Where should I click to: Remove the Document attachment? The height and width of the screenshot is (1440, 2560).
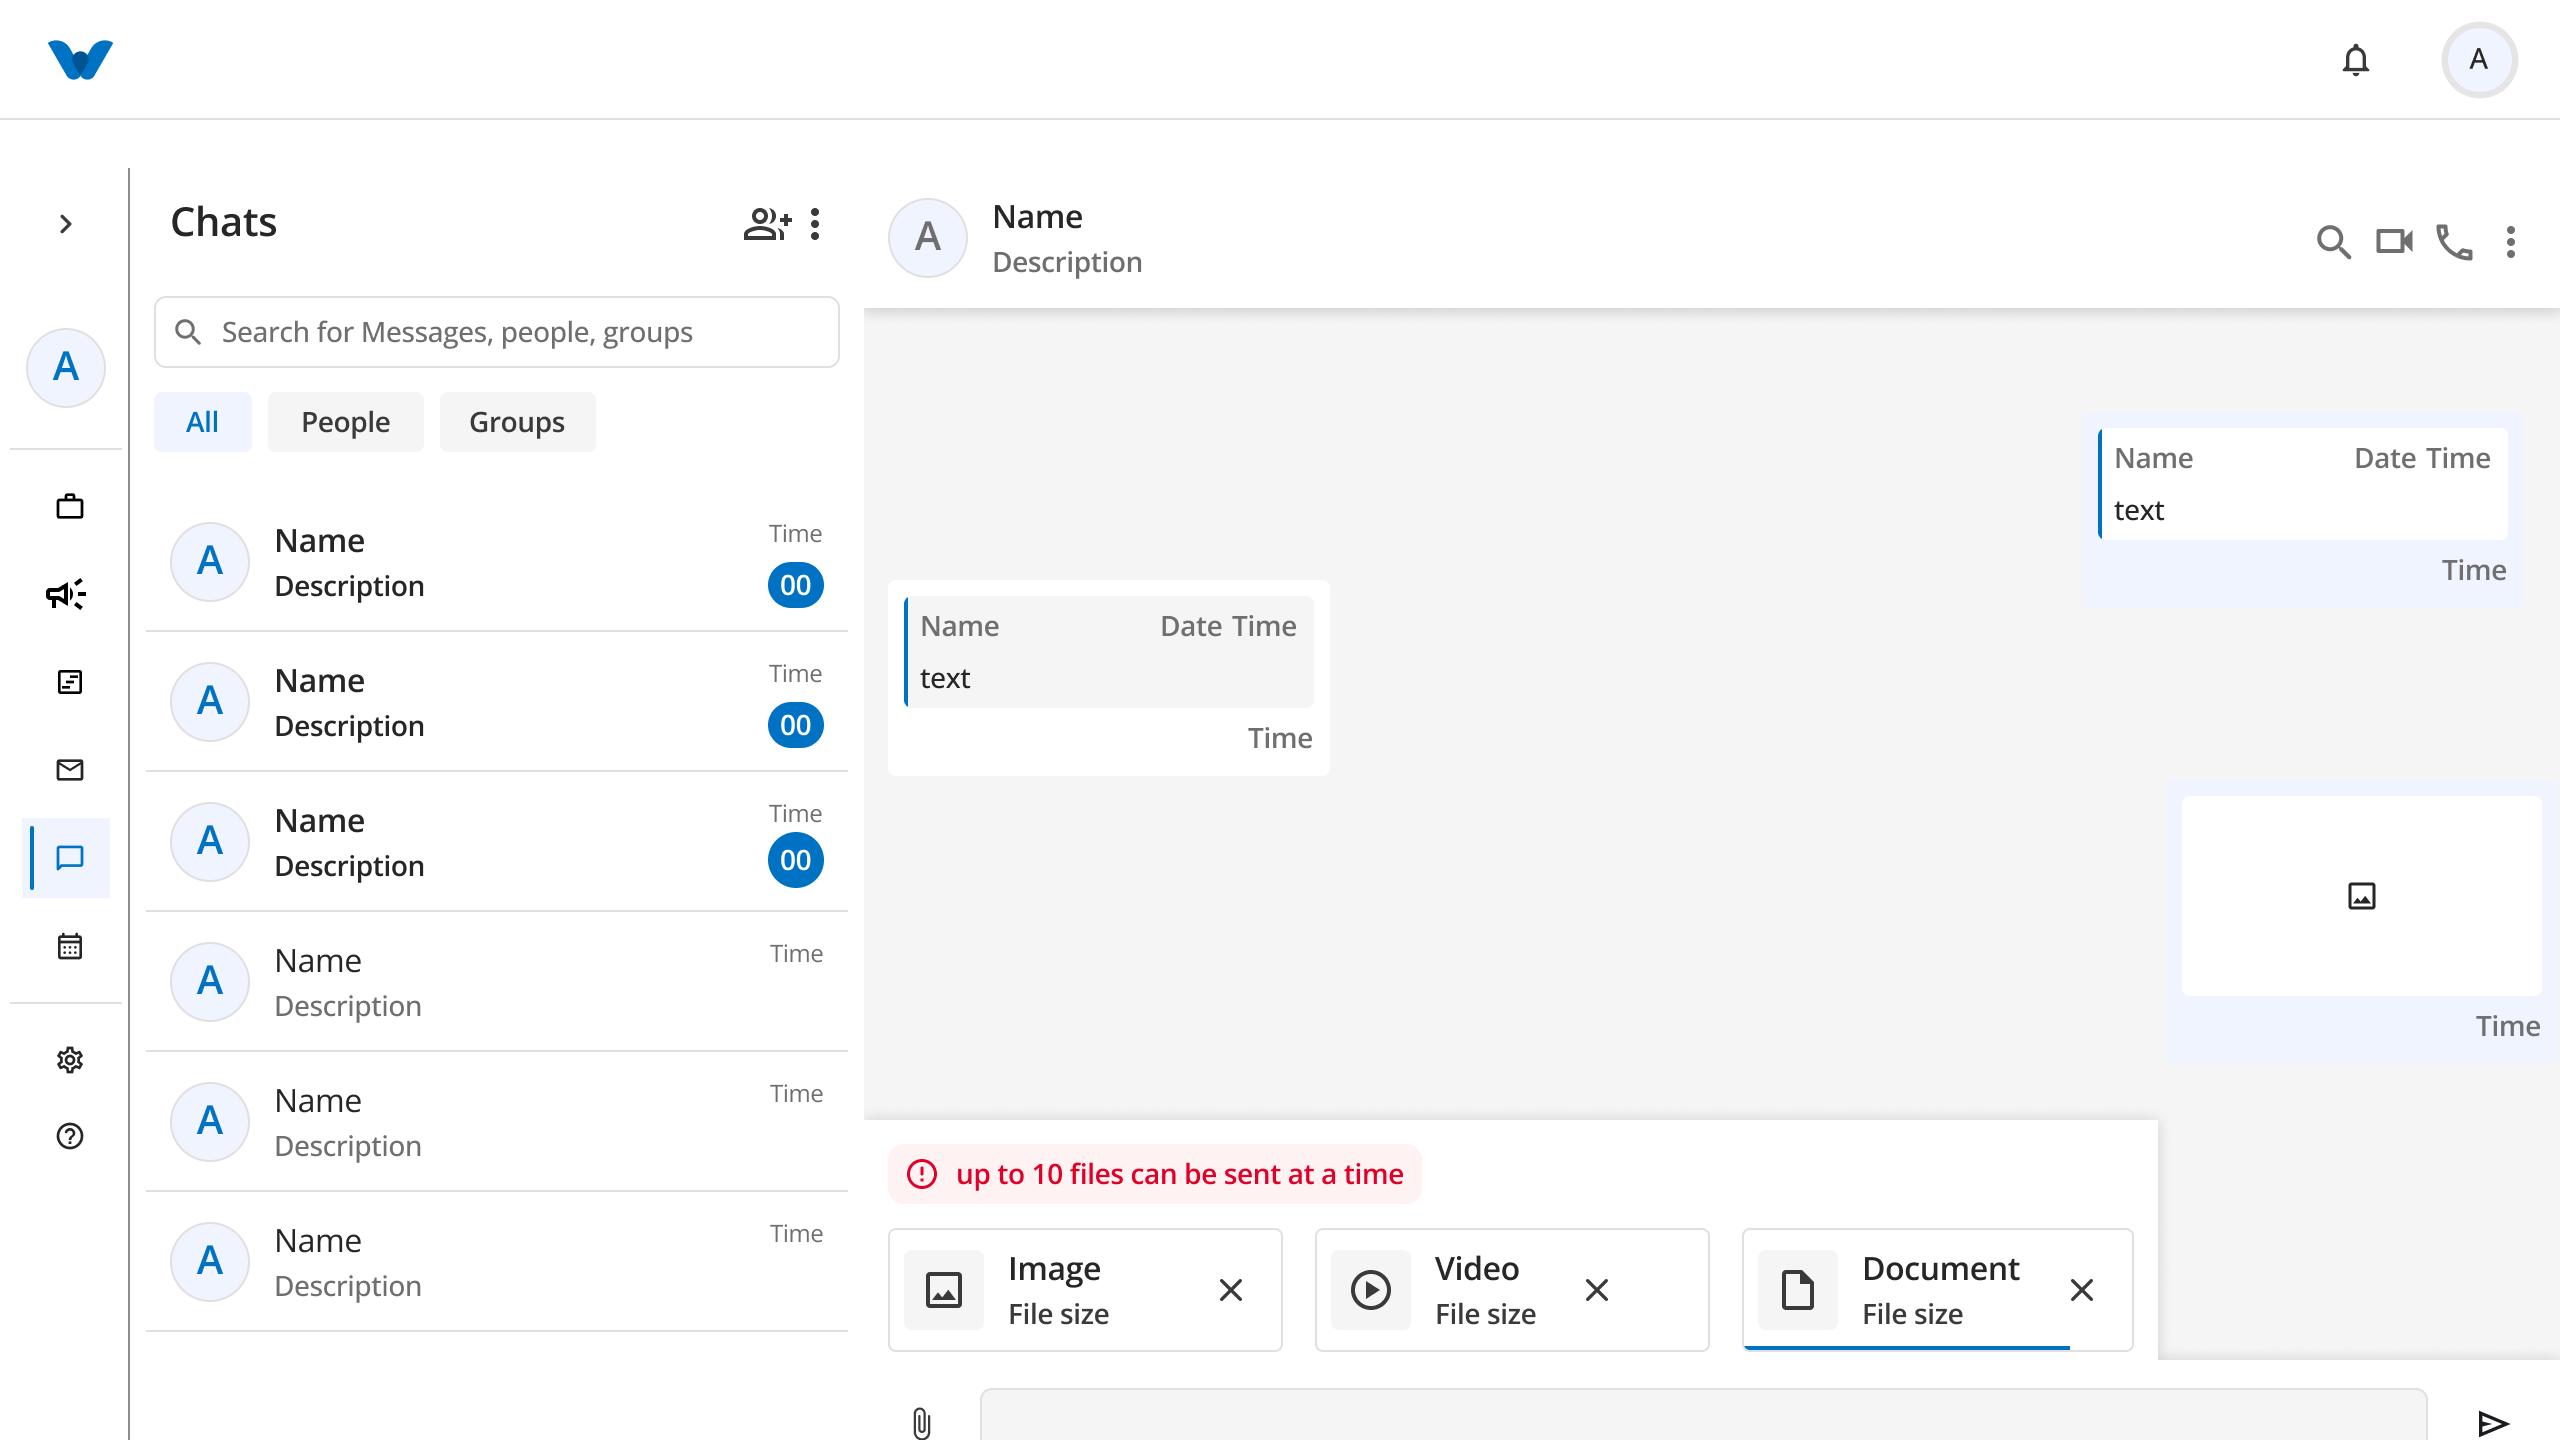2082,1290
